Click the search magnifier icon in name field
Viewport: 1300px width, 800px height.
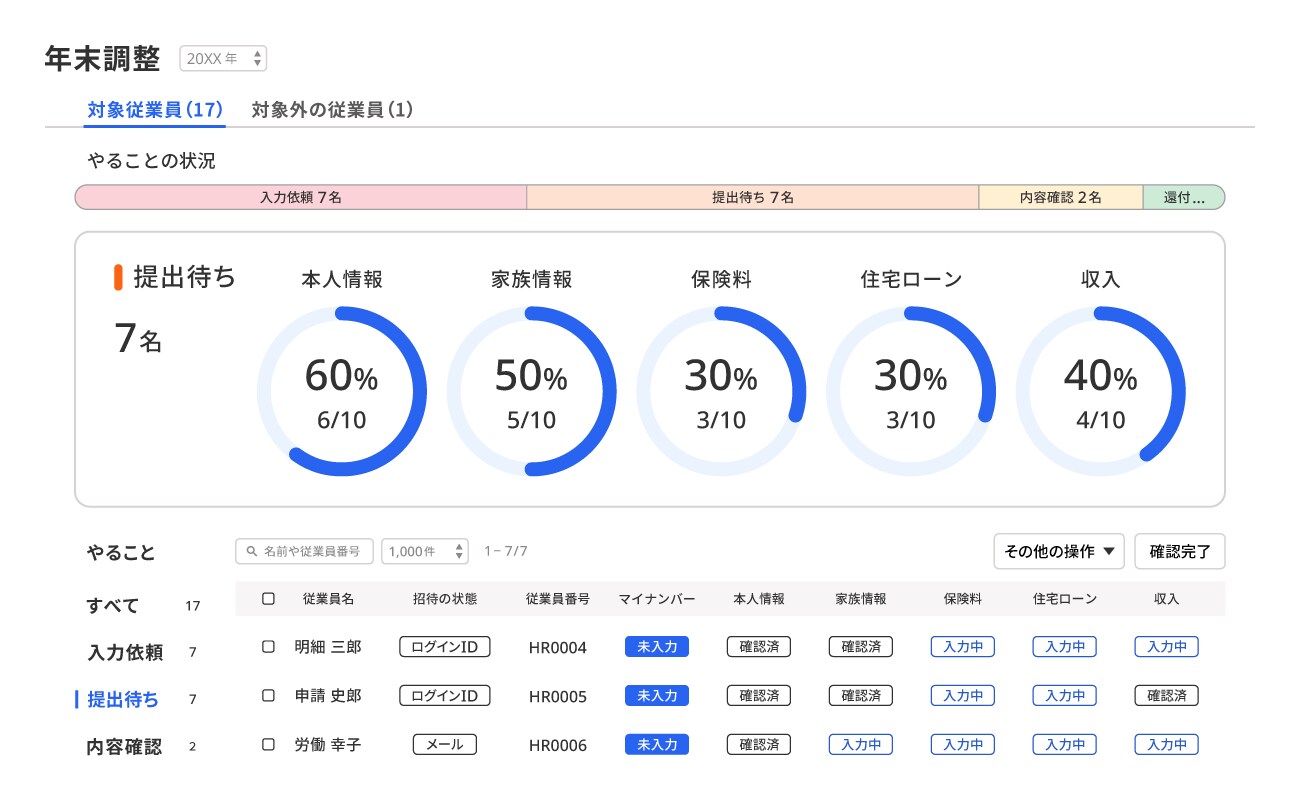[250, 551]
